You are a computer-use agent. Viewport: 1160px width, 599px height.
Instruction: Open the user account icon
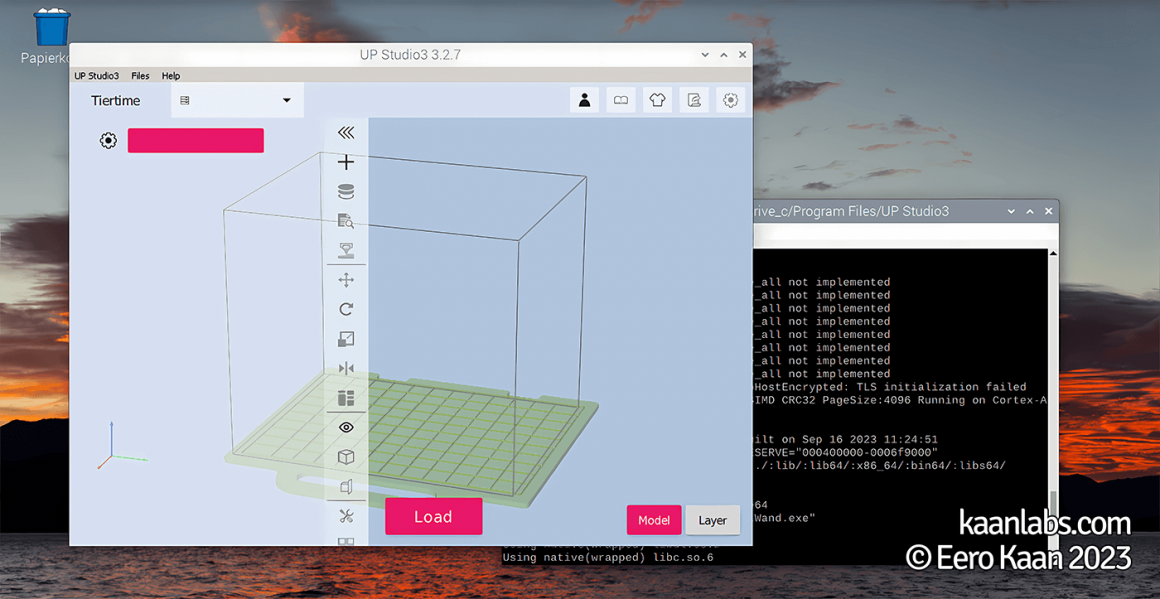(x=585, y=100)
